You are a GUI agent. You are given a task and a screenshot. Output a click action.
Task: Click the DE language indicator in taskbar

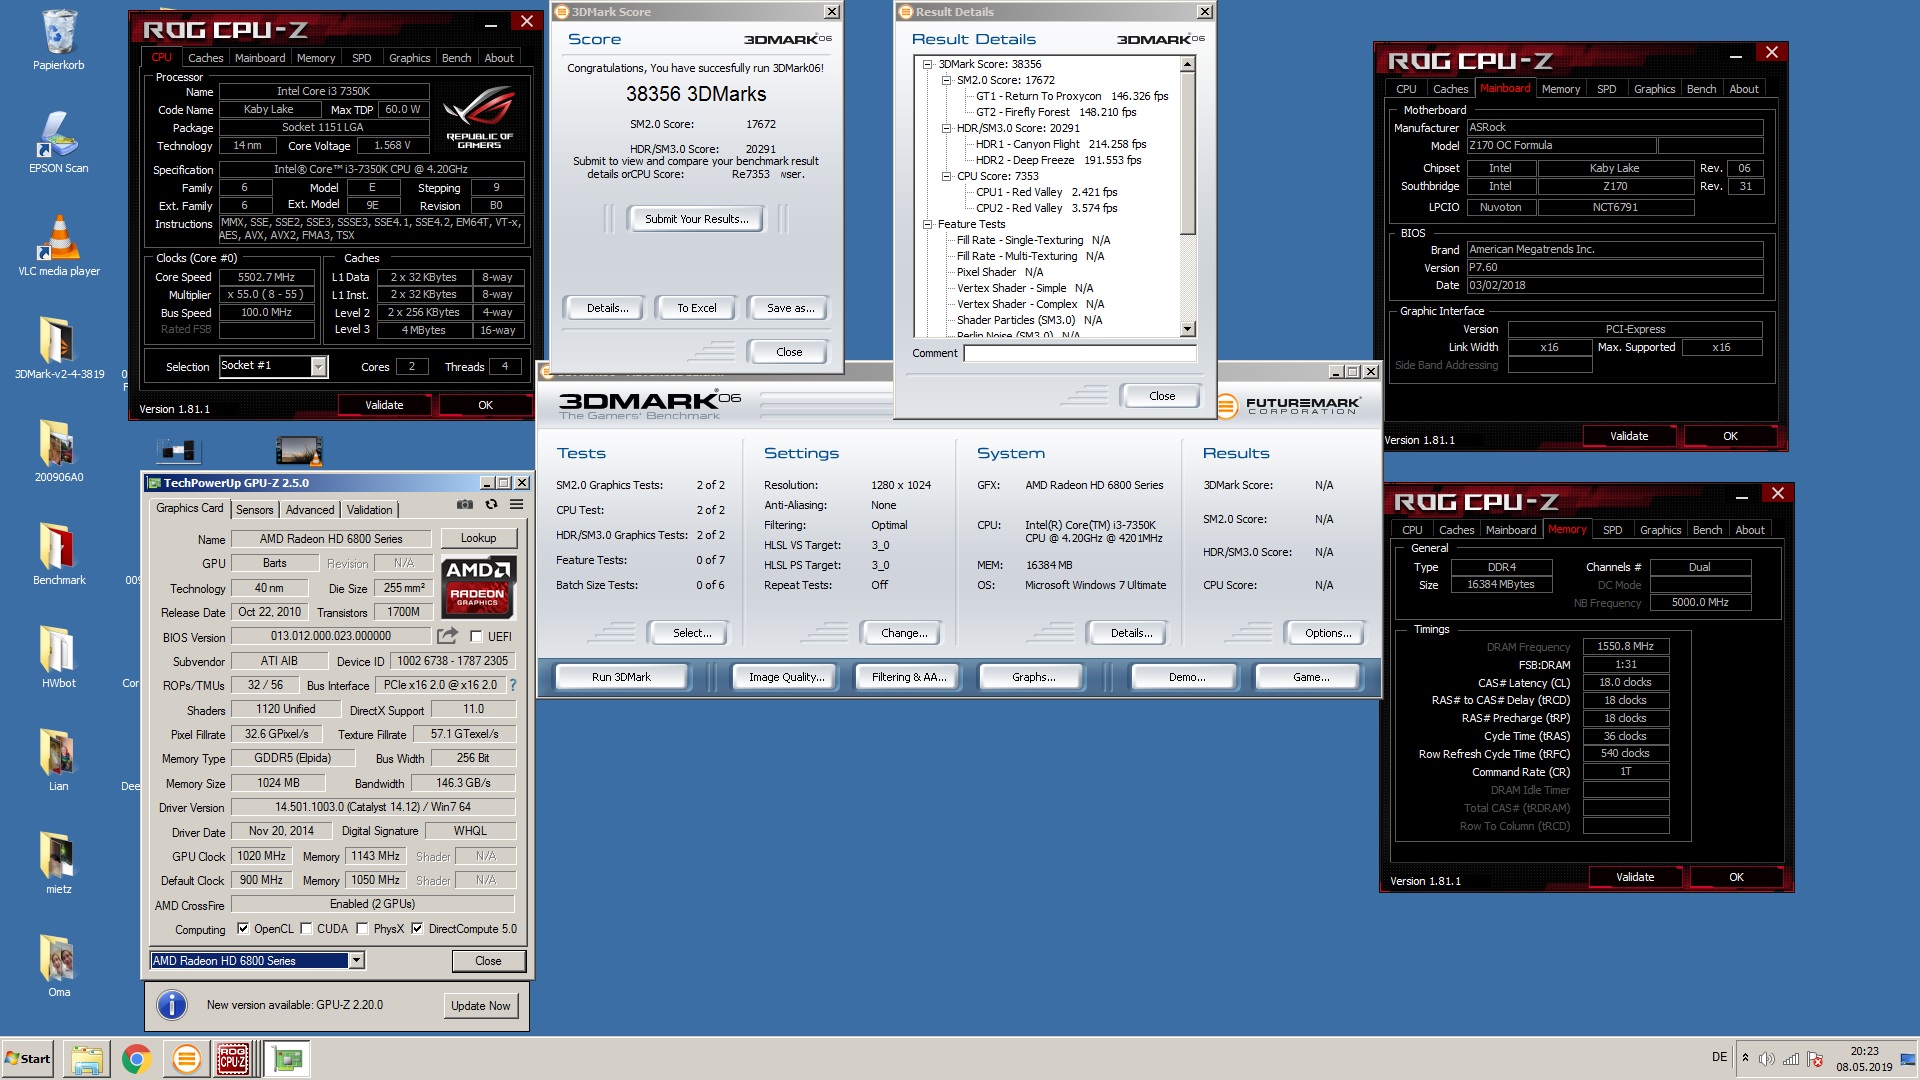tap(1719, 1057)
